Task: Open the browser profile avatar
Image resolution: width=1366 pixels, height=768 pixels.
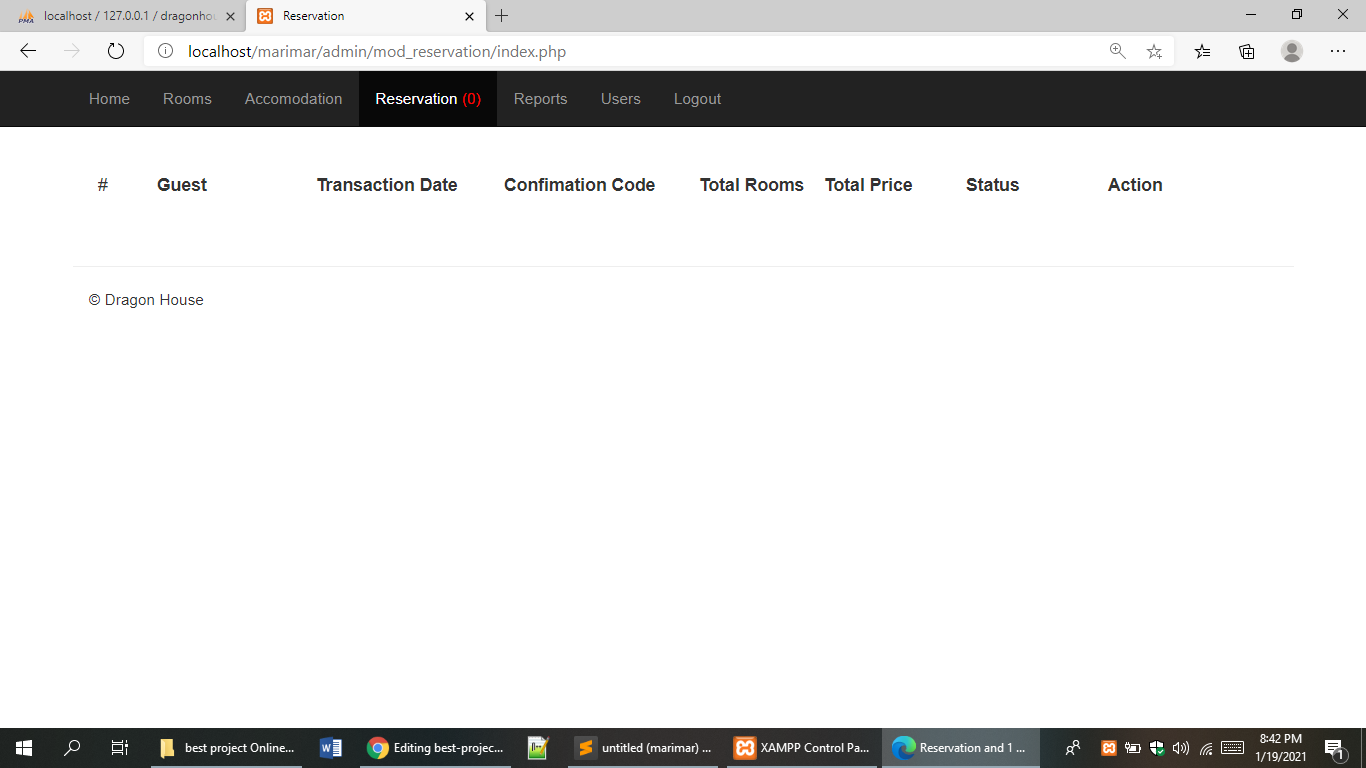Action: [x=1291, y=51]
